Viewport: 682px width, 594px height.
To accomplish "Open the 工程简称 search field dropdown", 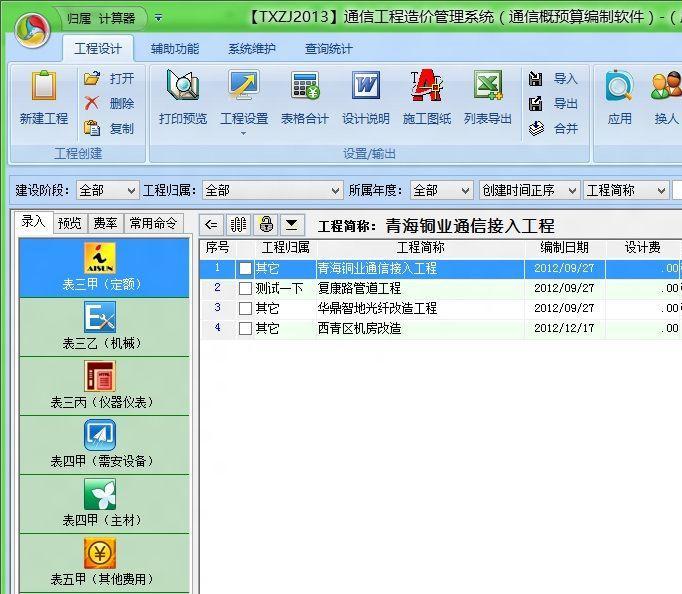I will pos(625,190).
